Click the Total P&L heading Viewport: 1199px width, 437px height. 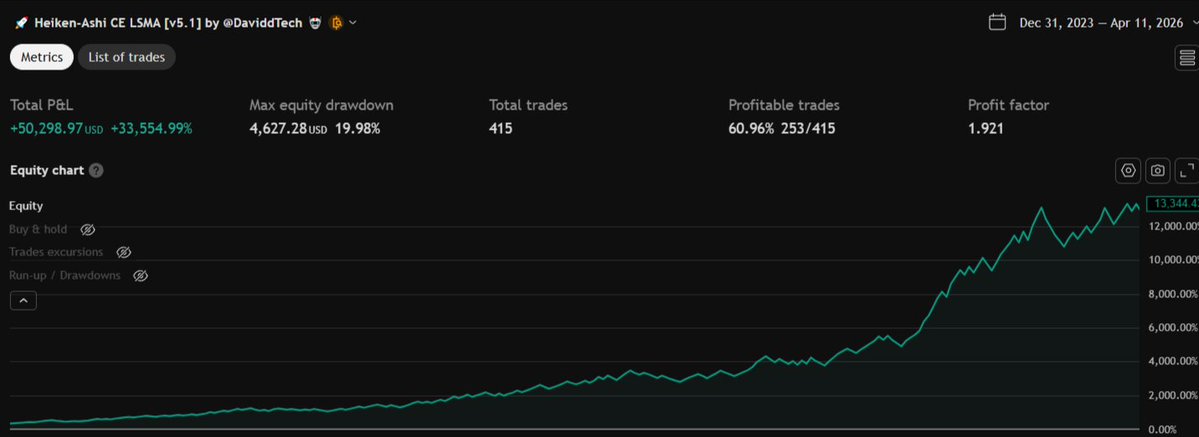[x=41, y=106]
